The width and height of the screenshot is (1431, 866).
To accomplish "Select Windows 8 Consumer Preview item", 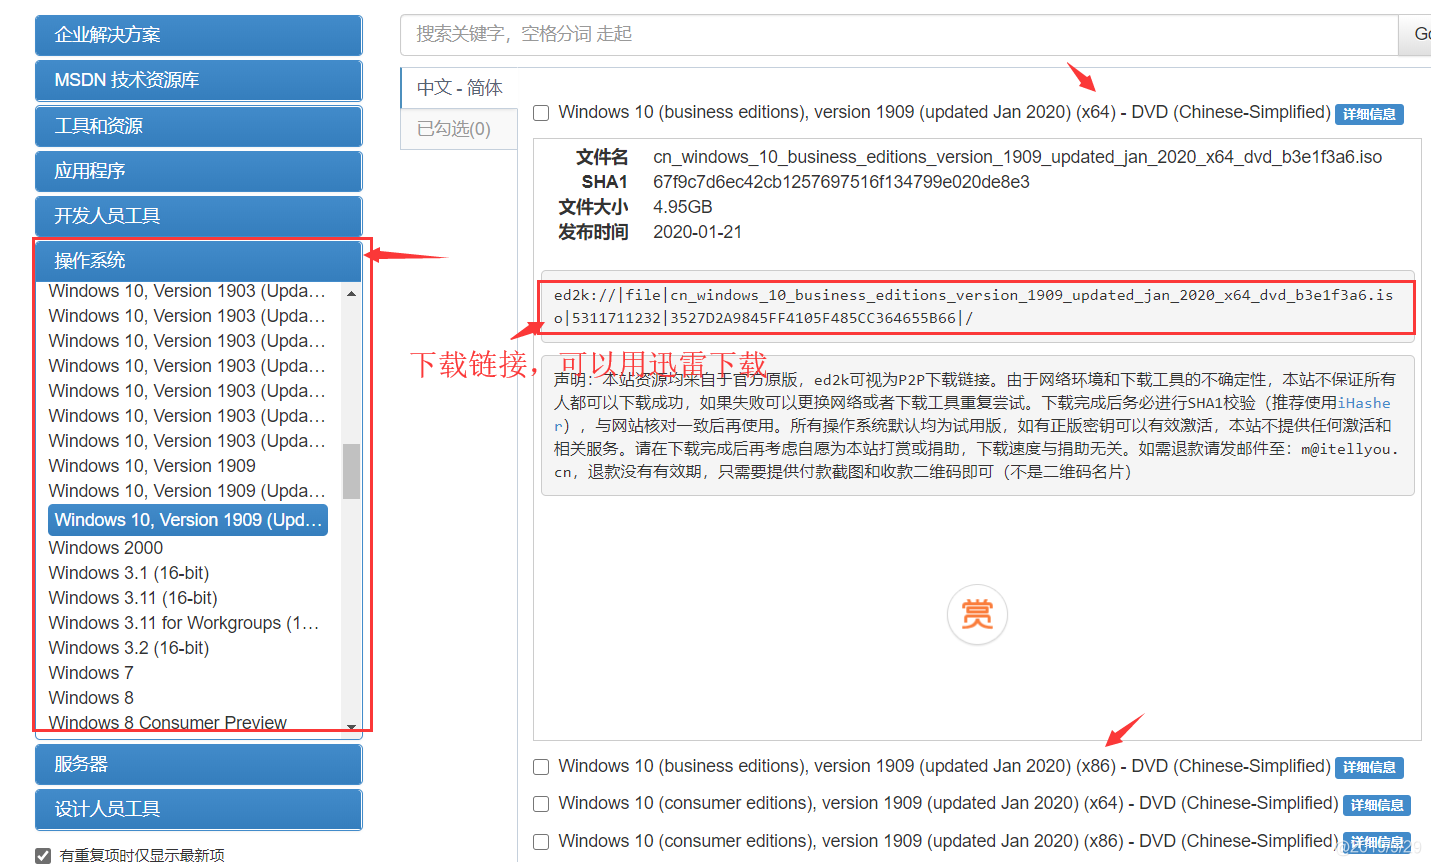I will pyautogui.click(x=168, y=723).
